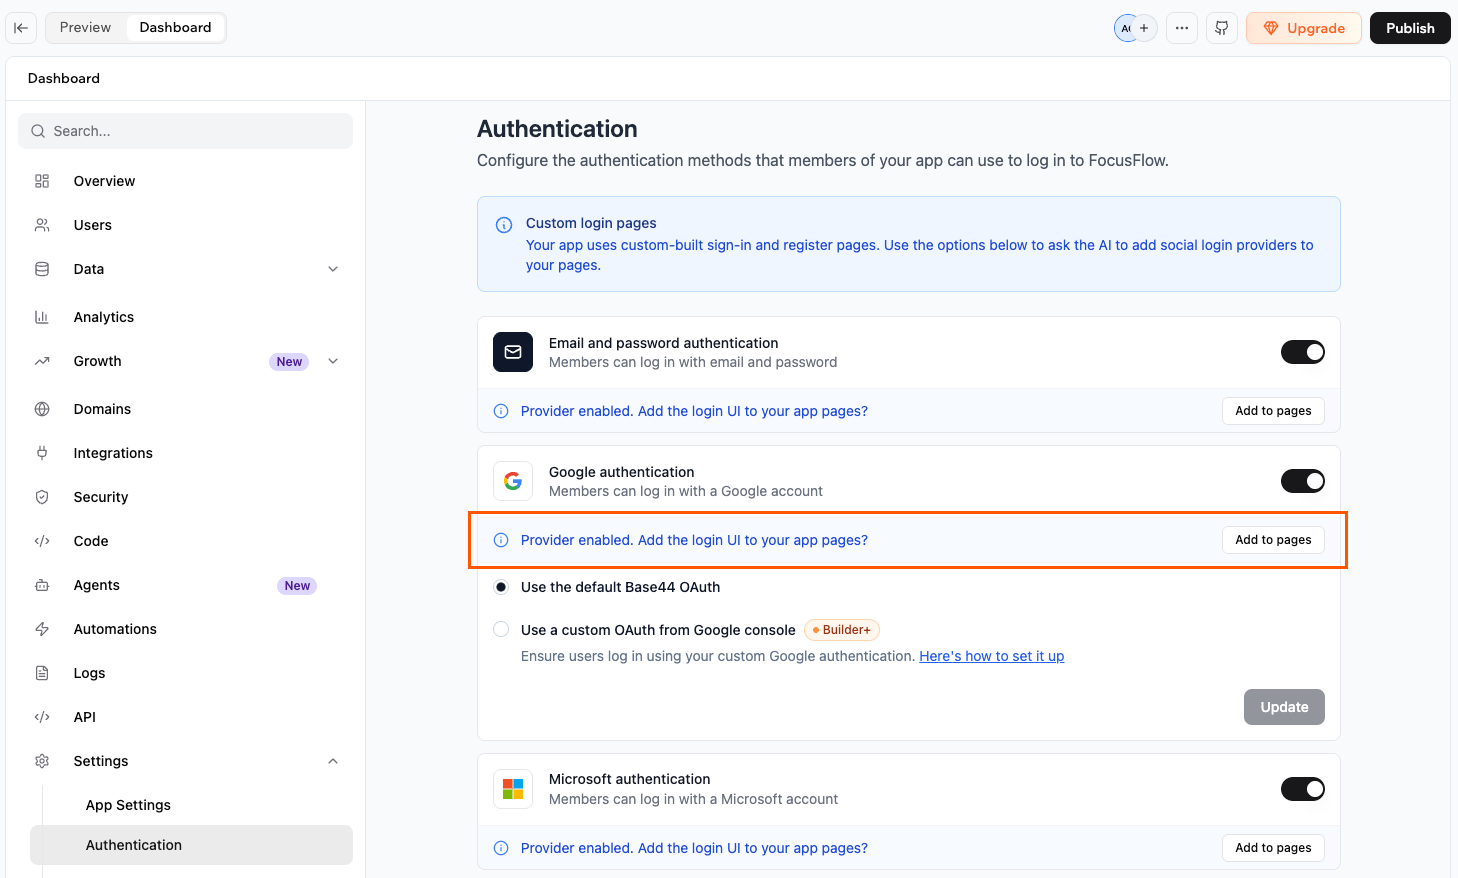Viewport: 1458px width, 878px height.
Task: Expand the Growth section chevron
Action: click(333, 361)
